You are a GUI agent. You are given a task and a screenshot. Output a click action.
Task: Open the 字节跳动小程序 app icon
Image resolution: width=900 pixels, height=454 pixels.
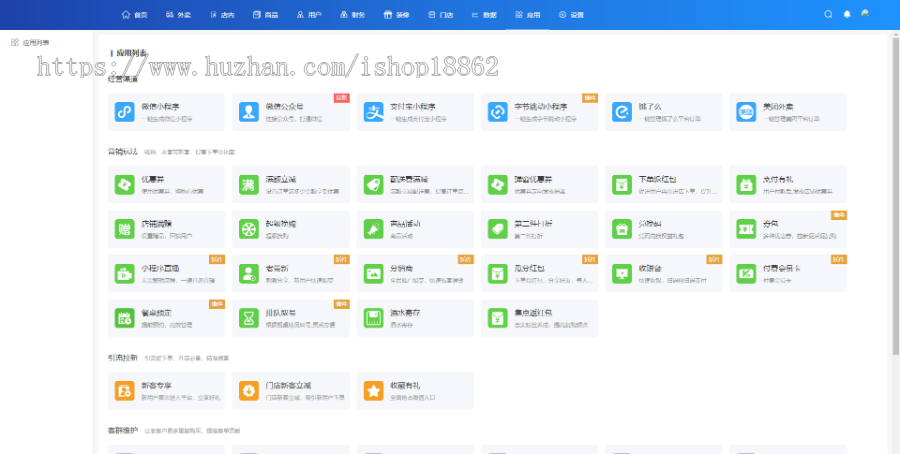point(498,112)
